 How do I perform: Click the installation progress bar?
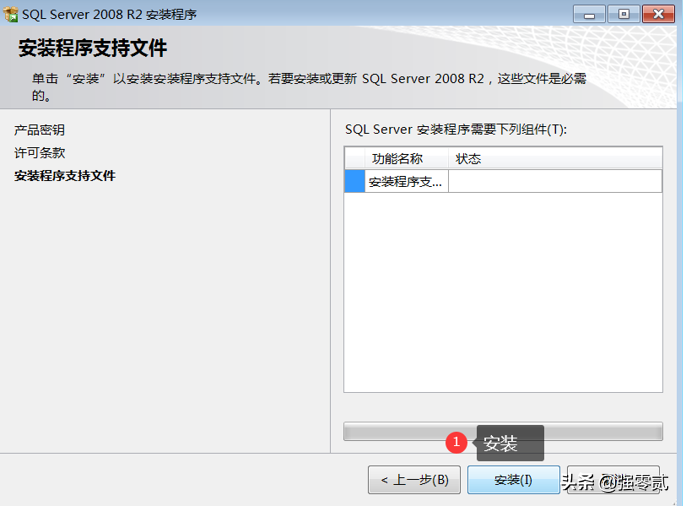(x=503, y=431)
